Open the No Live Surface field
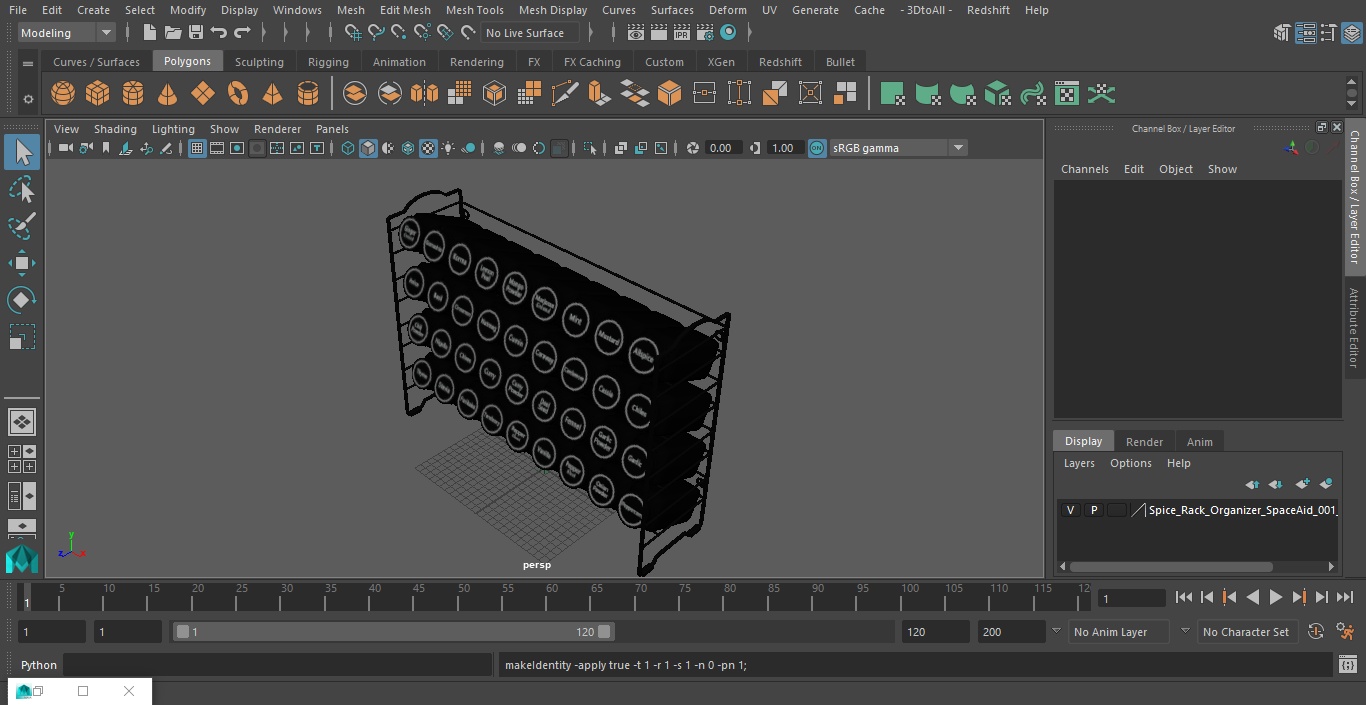 pos(531,33)
